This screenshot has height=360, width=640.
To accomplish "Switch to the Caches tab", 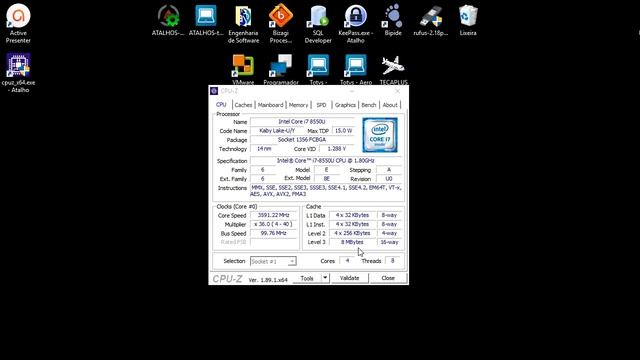I will coord(243,105).
